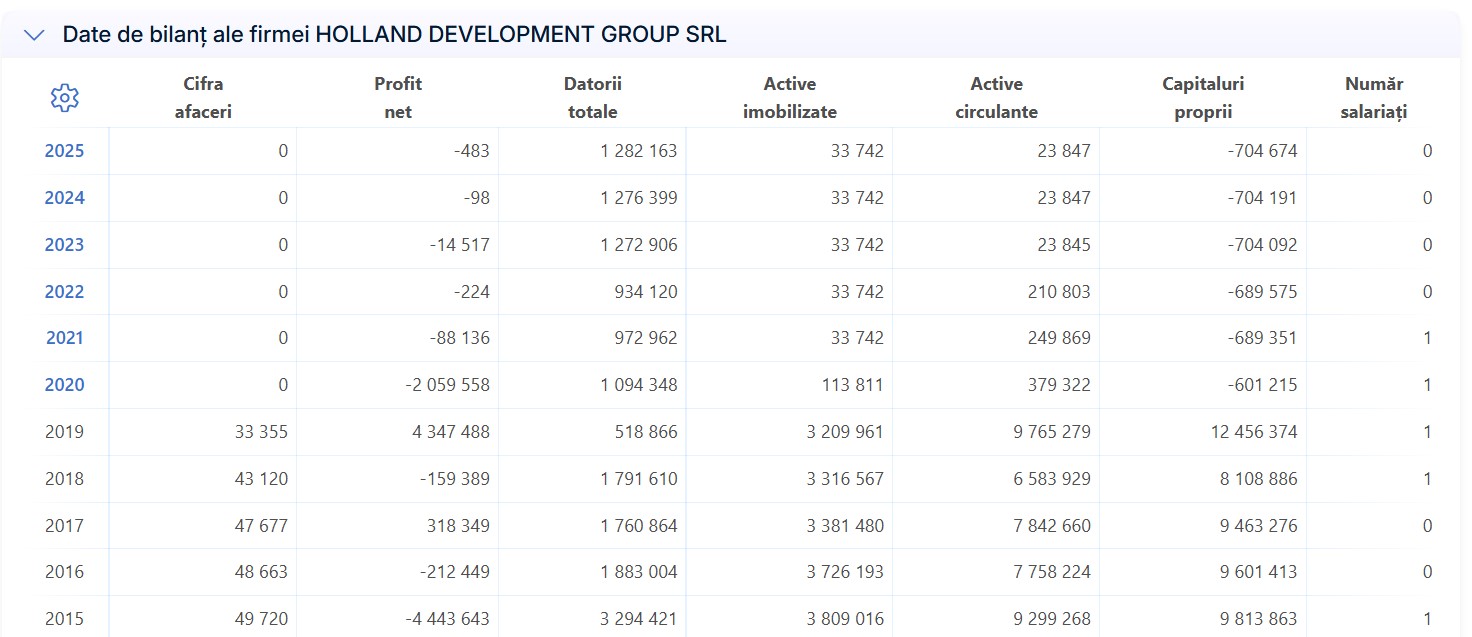Select the 2023 debts value 1 272 906
This screenshot has height=637, width=1472.
639,245
